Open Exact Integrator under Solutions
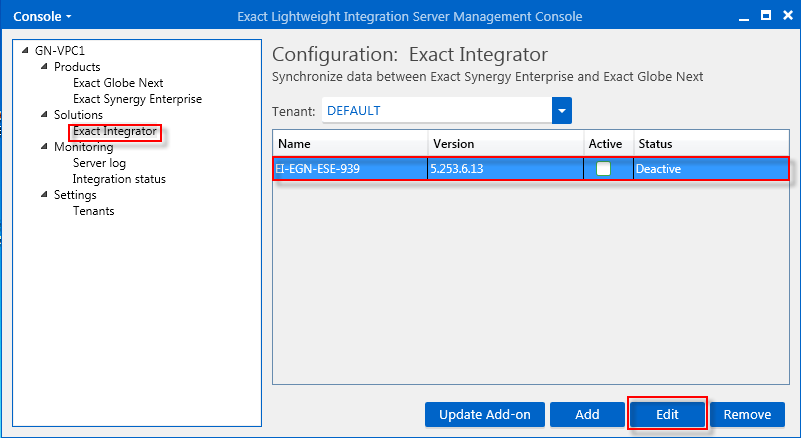The height and width of the screenshot is (438, 801). pos(115,131)
